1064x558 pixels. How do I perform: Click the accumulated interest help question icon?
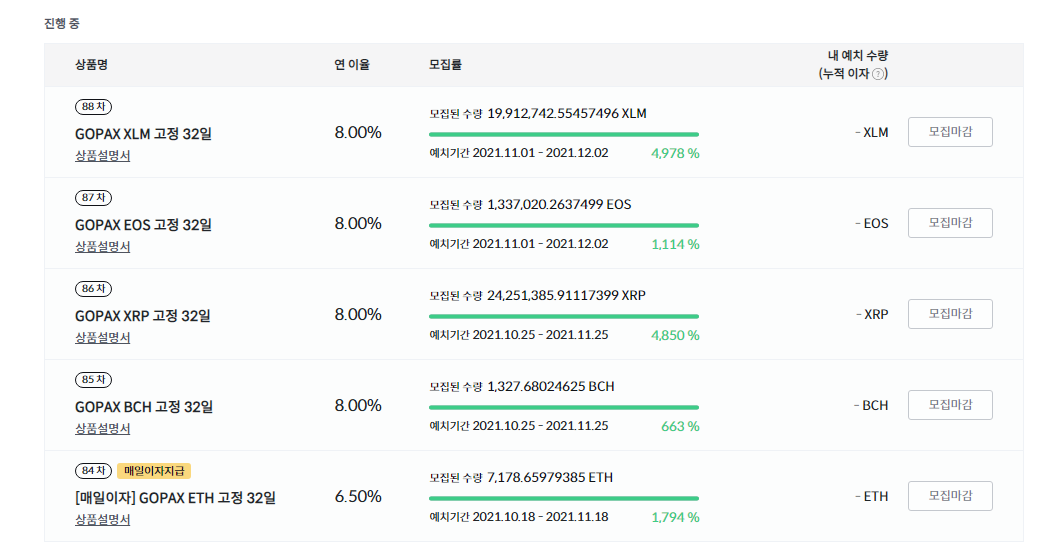click(878, 74)
